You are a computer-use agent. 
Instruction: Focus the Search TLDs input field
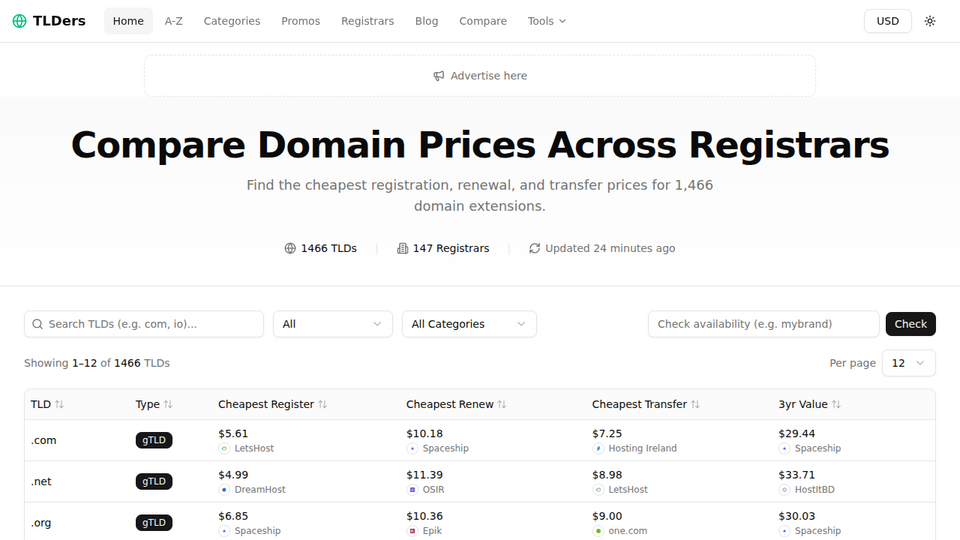click(144, 324)
